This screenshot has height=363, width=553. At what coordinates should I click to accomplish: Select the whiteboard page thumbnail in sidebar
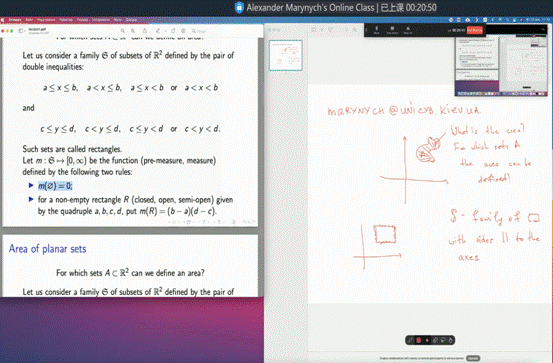[286, 55]
